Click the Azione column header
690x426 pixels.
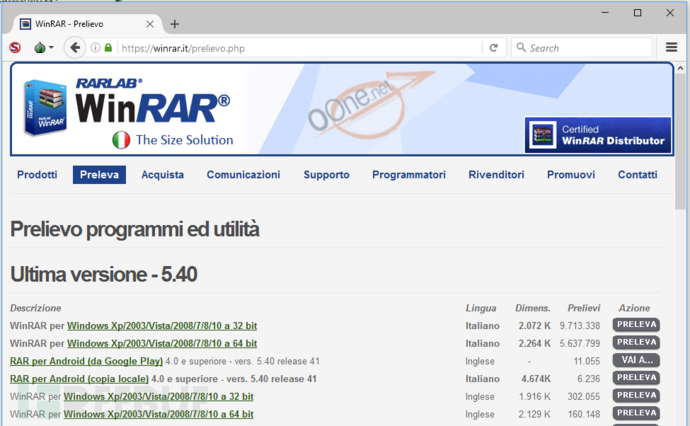point(634,308)
